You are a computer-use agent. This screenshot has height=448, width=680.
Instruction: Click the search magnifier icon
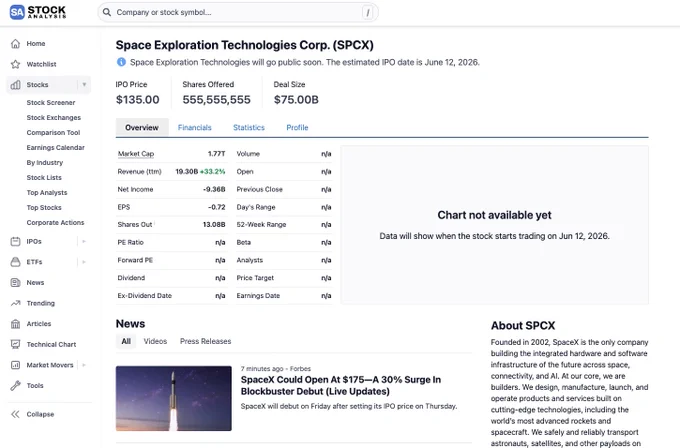pyautogui.click(x=107, y=12)
